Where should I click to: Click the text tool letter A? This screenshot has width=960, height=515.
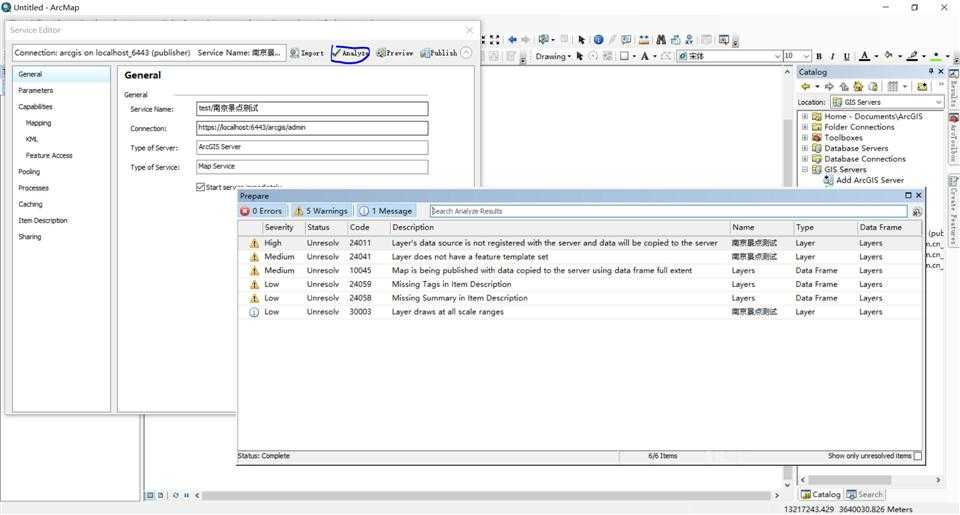pyautogui.click(x=645, y=56)
